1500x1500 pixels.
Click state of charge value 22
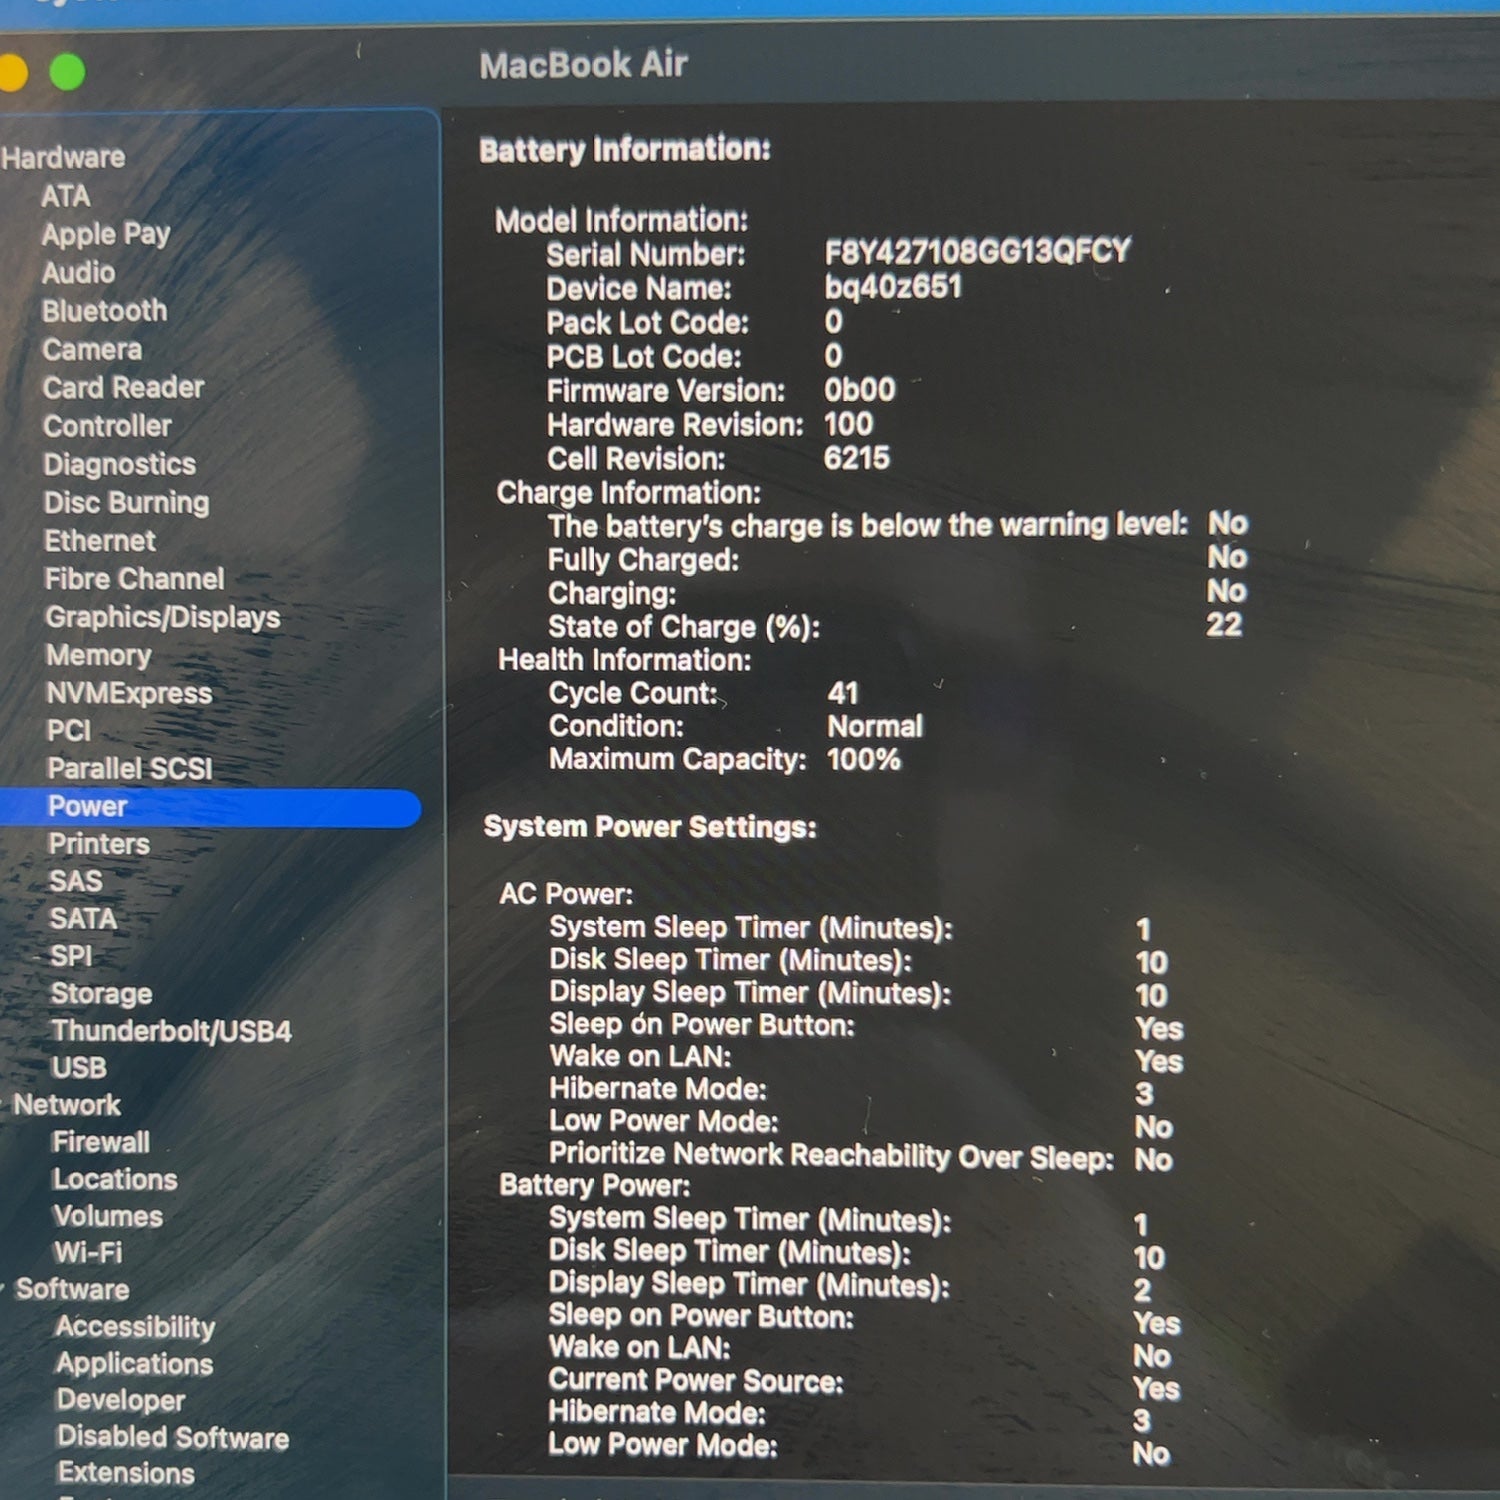pos(1224,625)
